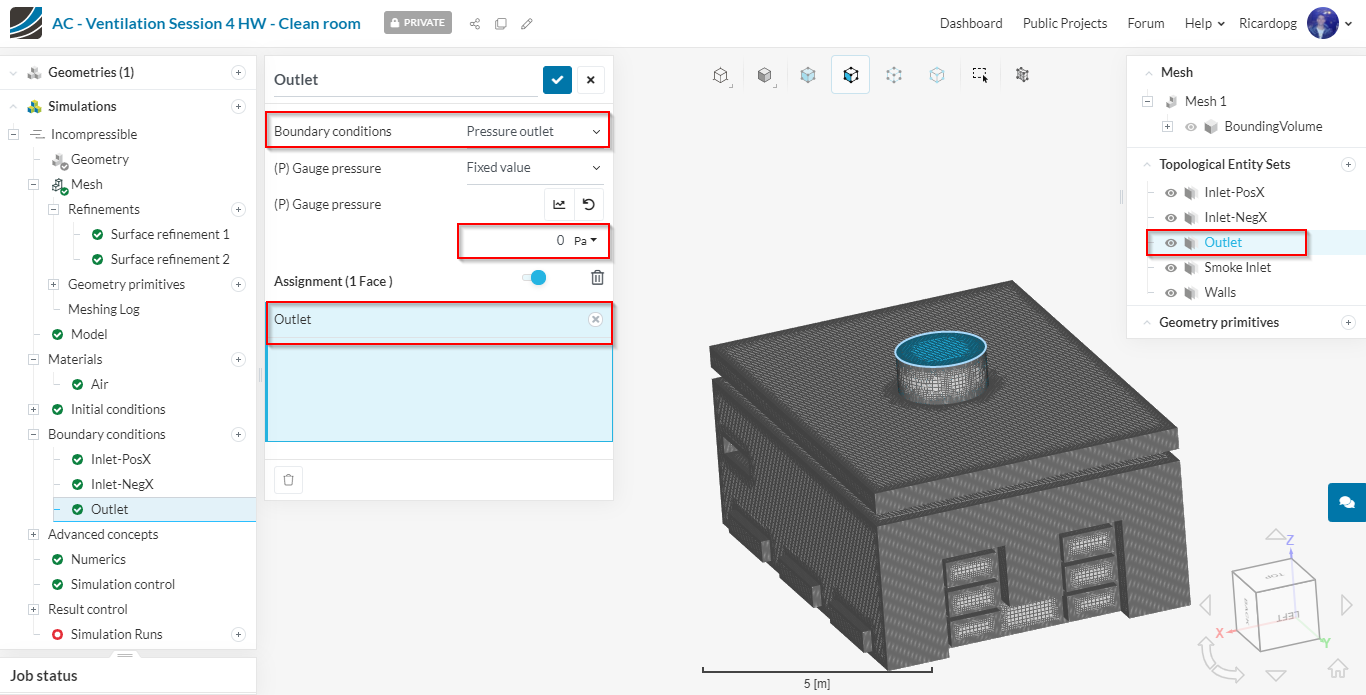1366x695 pixels.
Task: Clear the assignment list with trash icon
Action: 597,278
